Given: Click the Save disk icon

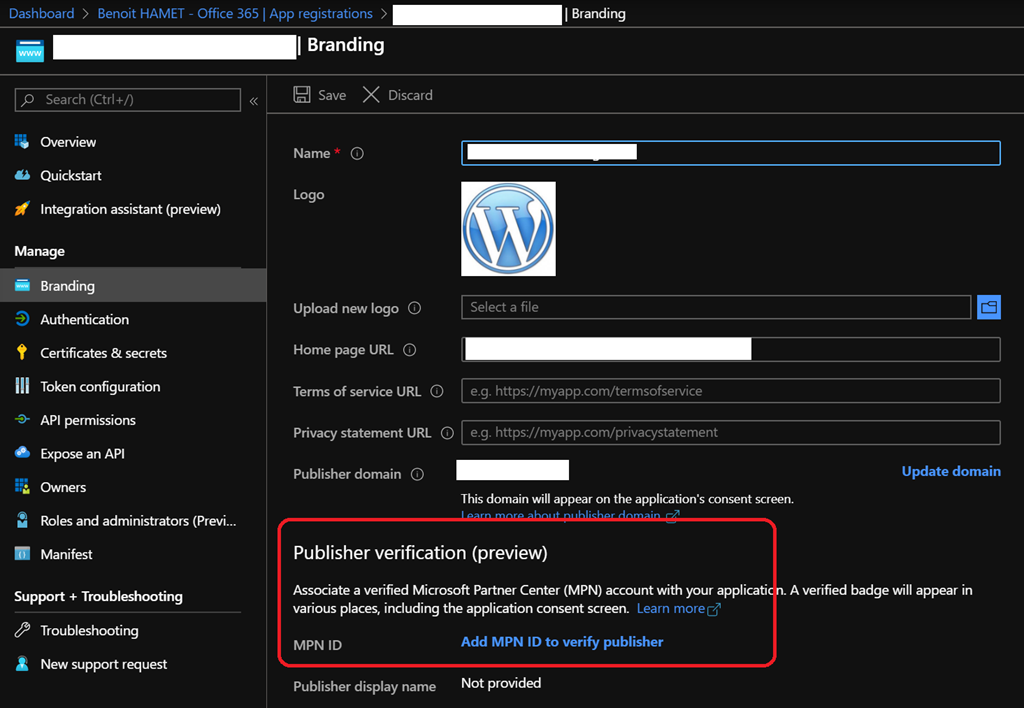Looking at the screenshot, I should (x=301, y=95).
